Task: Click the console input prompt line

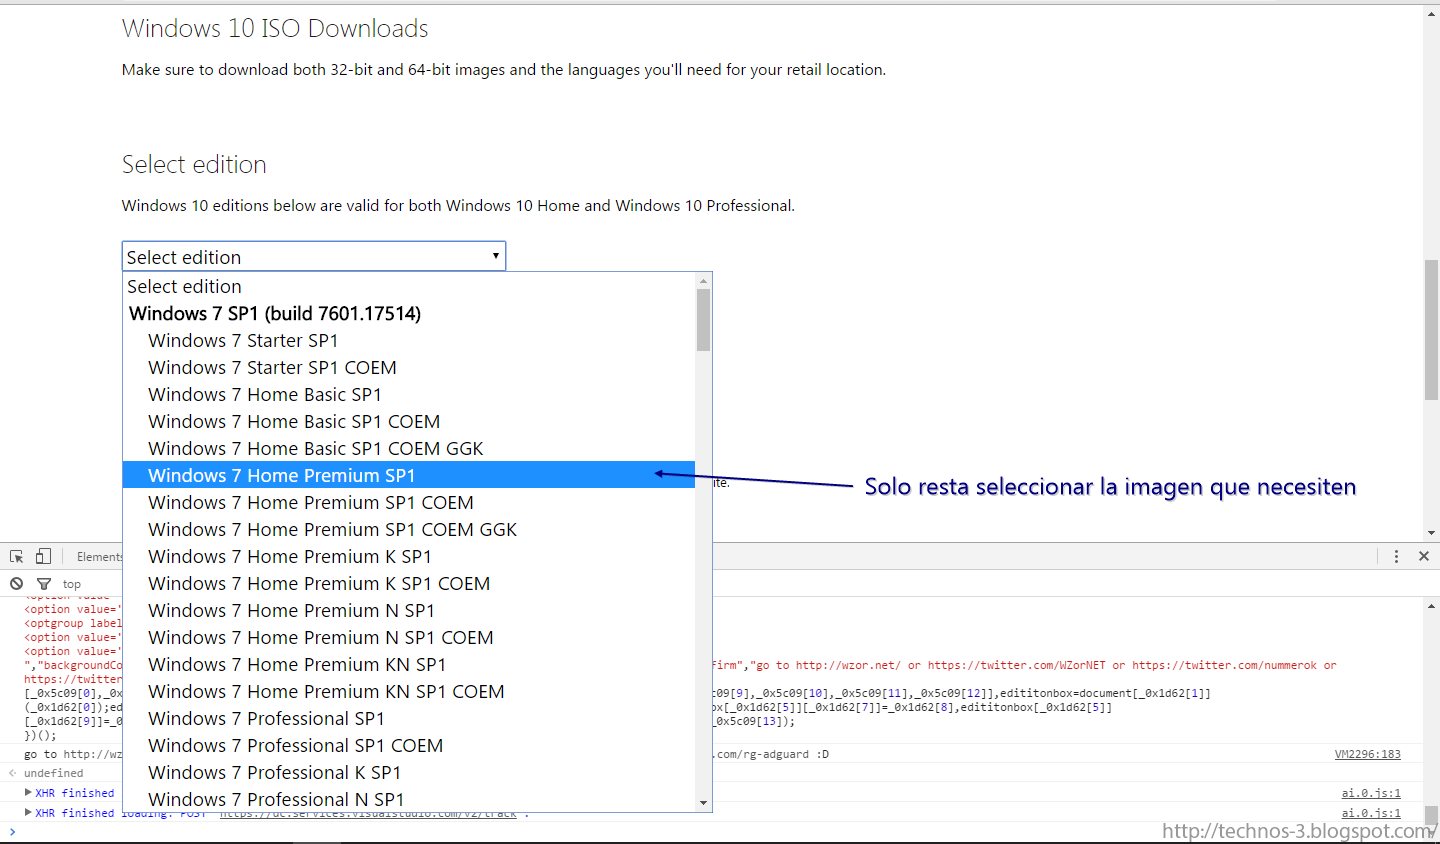Action: click(710, 832)
